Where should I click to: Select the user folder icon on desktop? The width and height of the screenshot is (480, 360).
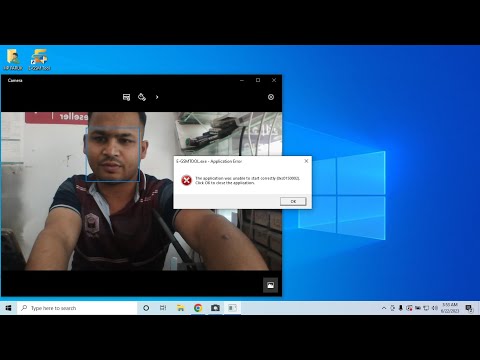(x=13, y=60)
